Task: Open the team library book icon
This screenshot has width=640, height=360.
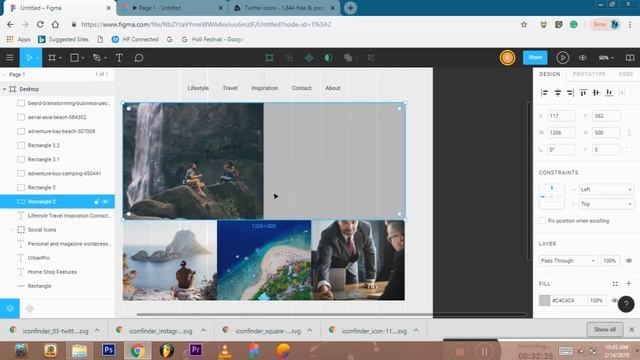Action: point(630,58)
